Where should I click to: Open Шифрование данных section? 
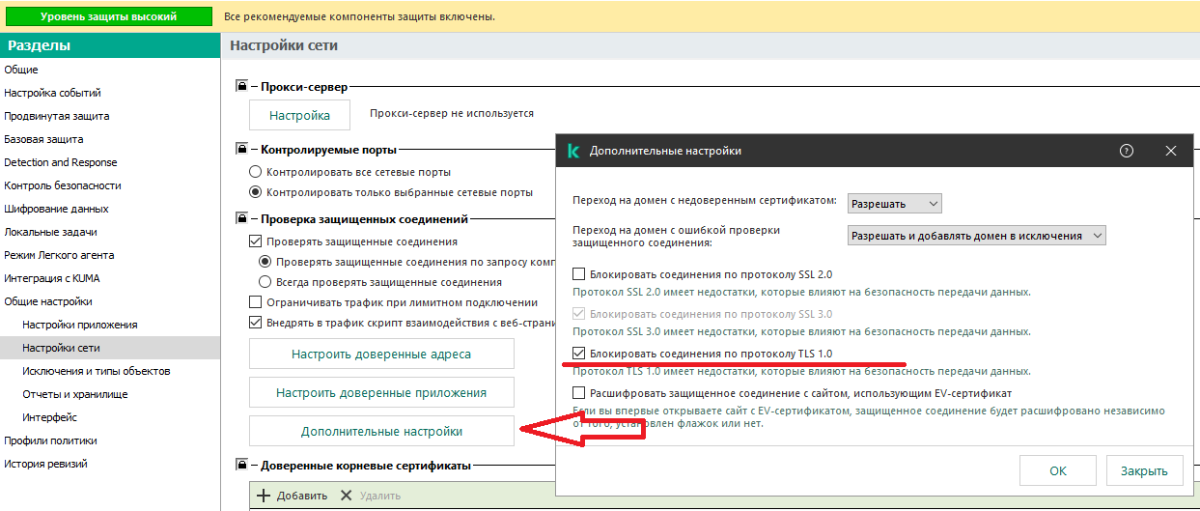point(56,209)
